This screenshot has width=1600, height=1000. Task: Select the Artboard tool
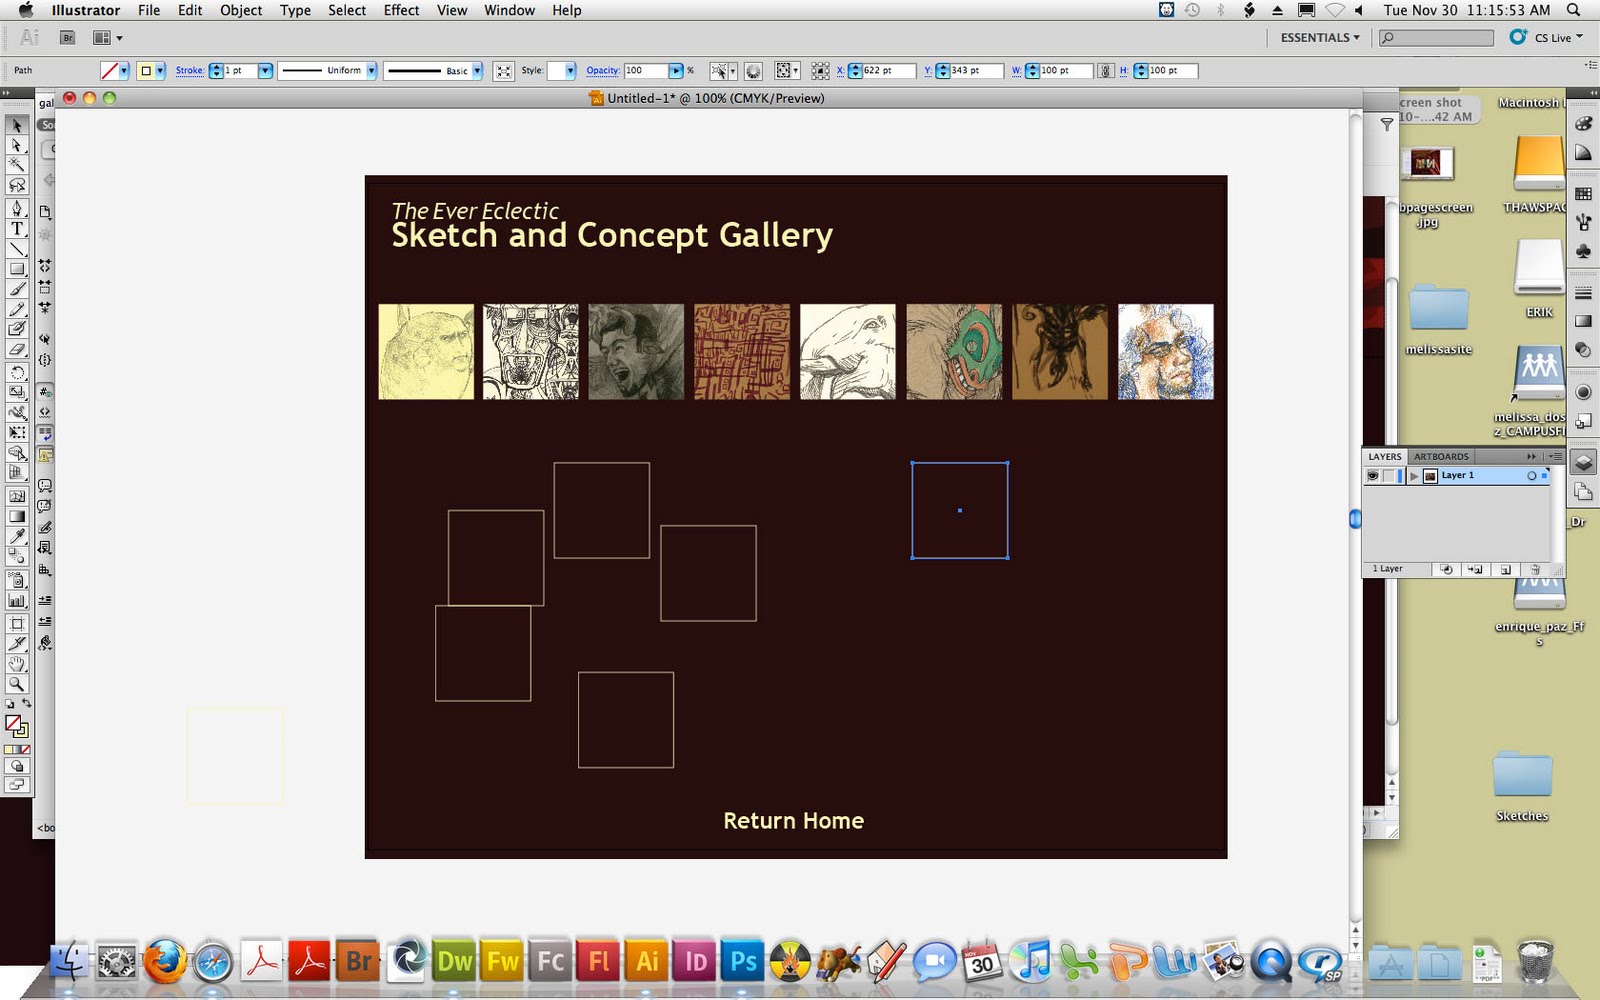(x=17, y=623)
